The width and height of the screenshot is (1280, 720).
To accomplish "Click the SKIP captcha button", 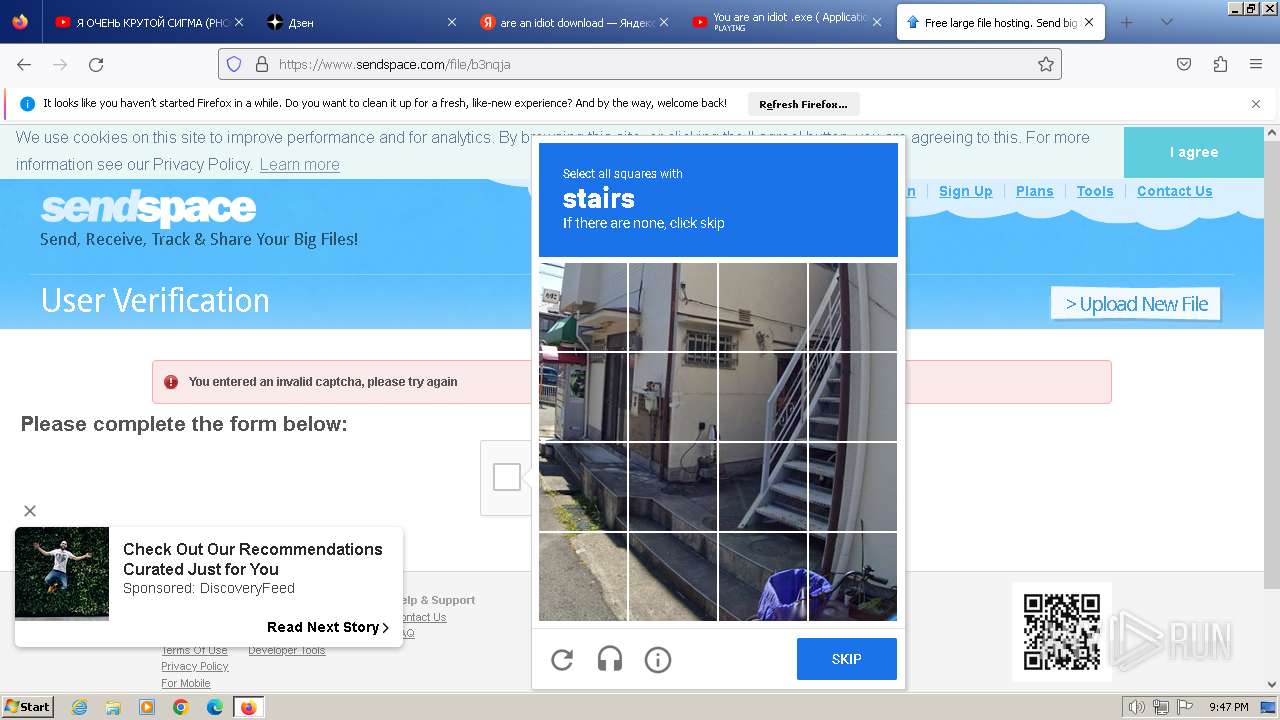I will [847, 659].
